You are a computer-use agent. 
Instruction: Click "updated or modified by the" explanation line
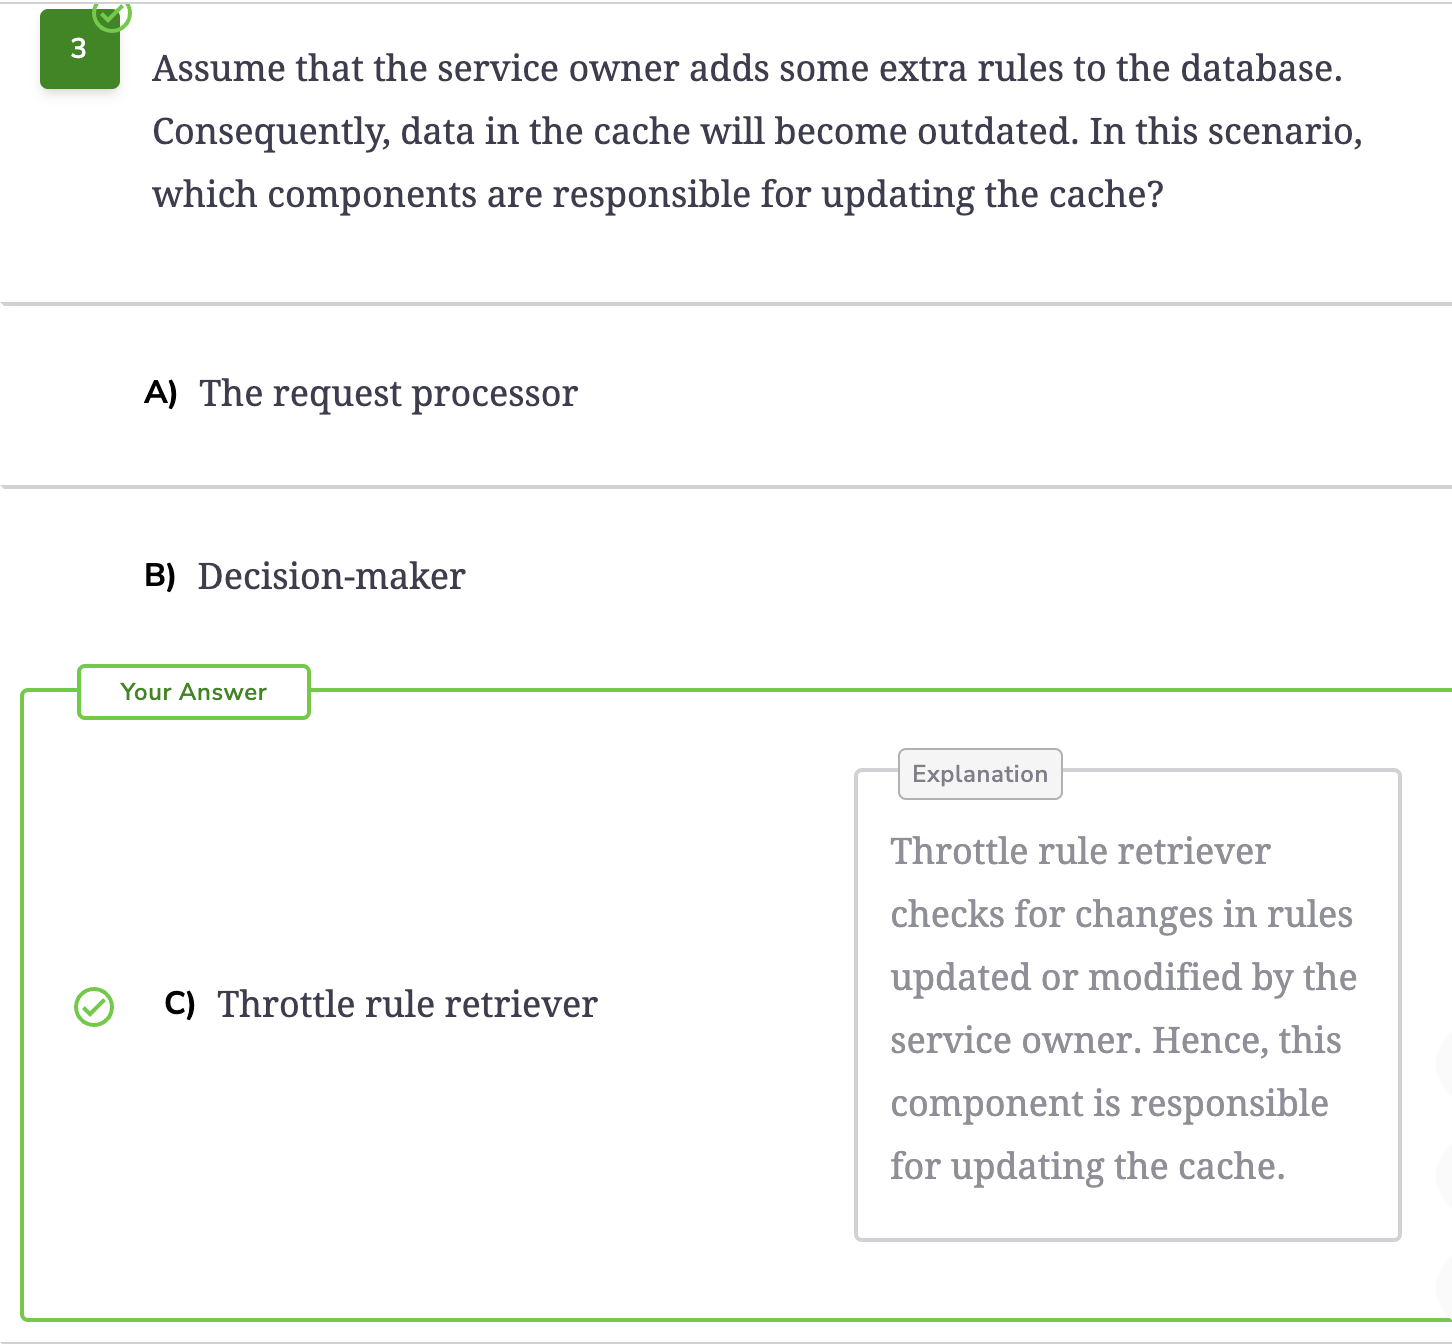point(1123,978)
